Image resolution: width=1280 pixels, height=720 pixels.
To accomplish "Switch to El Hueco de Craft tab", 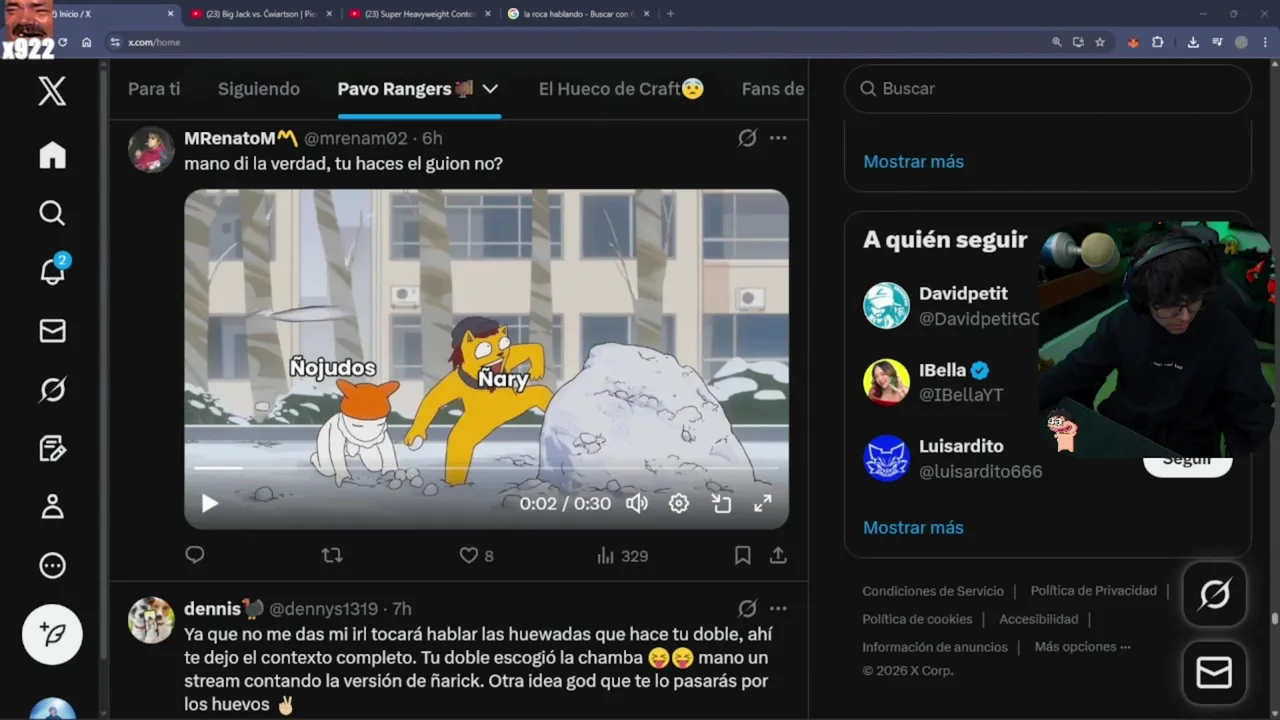I will click(621, 89).
